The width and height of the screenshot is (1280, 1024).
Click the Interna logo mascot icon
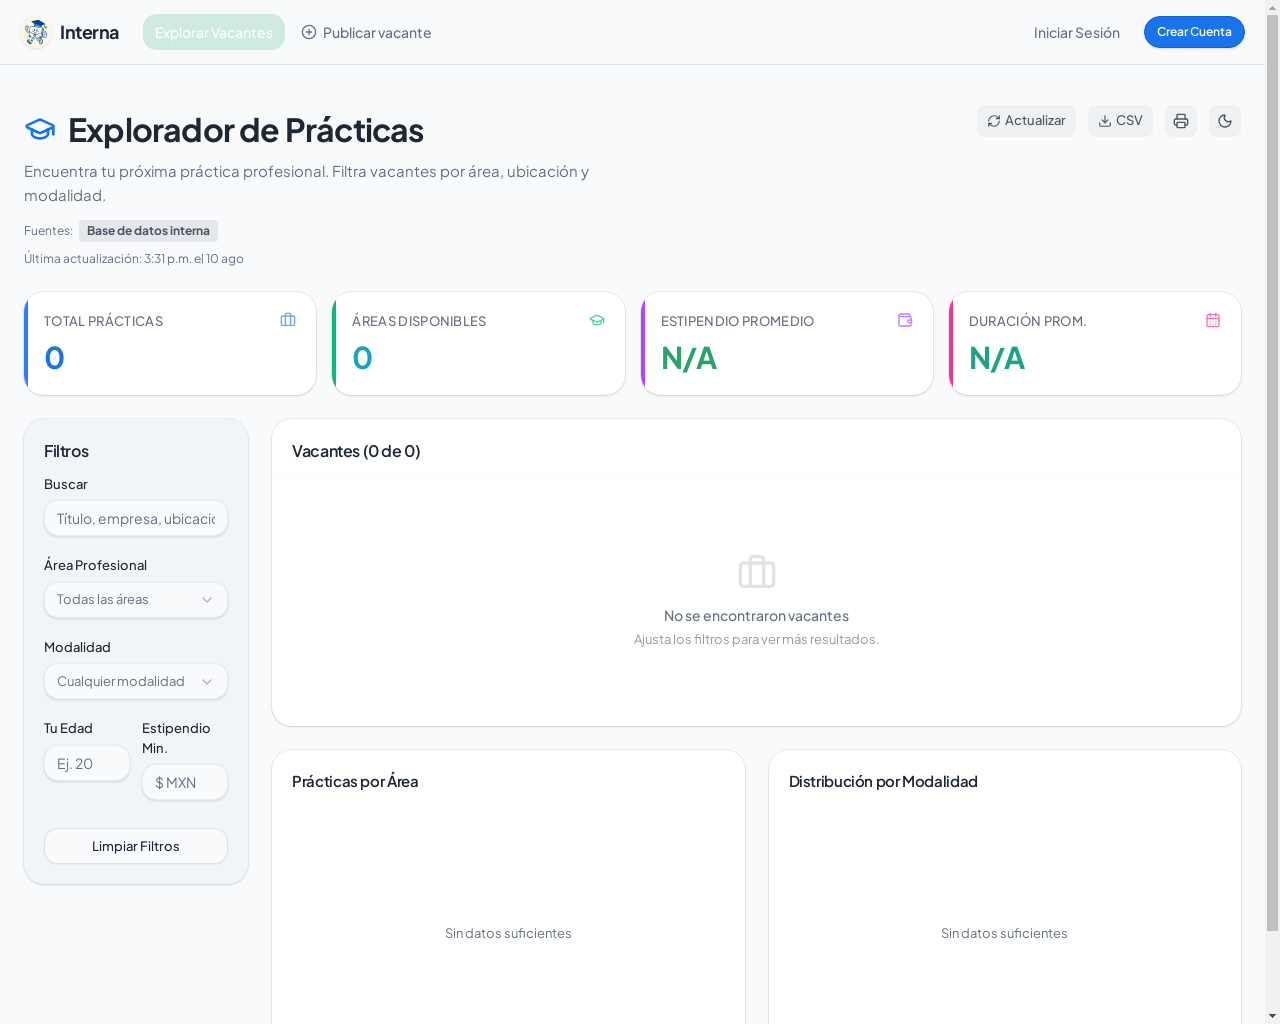pos(36,33)
